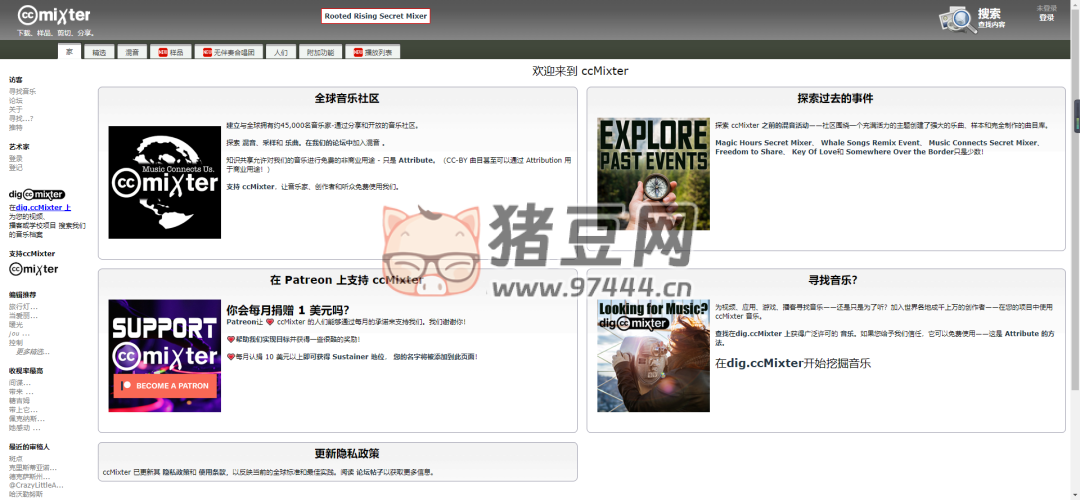The width and height of the screenshot is (1080, 500).
Task: Open the 样品 tab with NEW badge
Action: click(171, 51)
